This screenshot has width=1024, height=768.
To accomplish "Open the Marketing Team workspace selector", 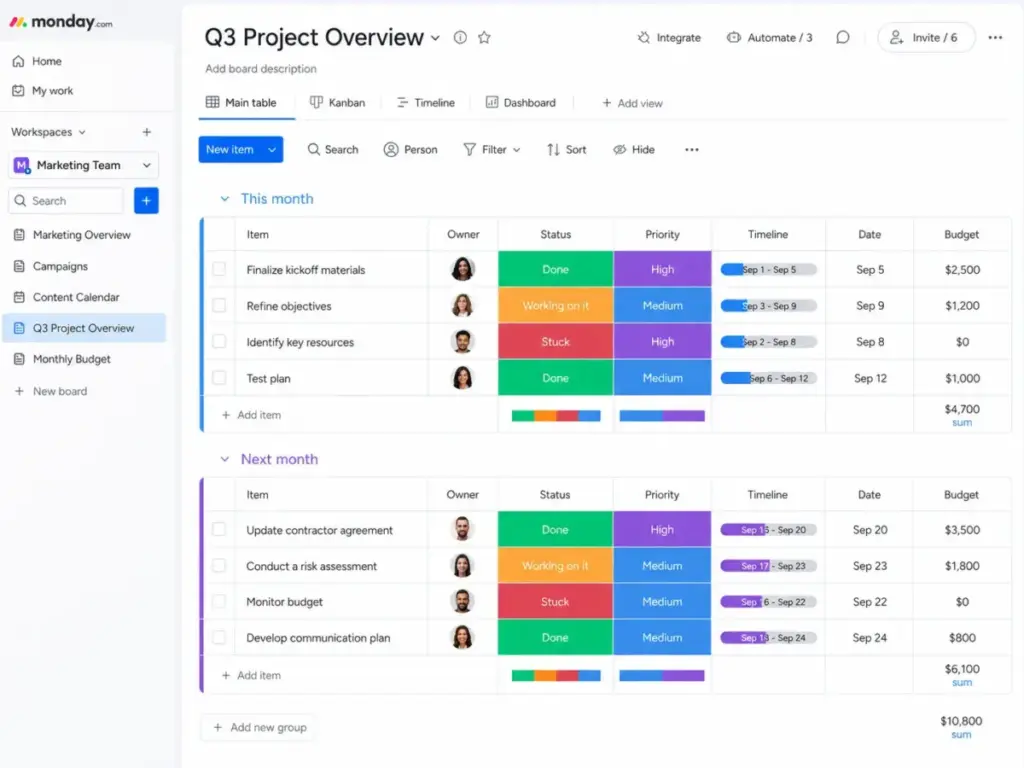I will (x=84, y=165).
